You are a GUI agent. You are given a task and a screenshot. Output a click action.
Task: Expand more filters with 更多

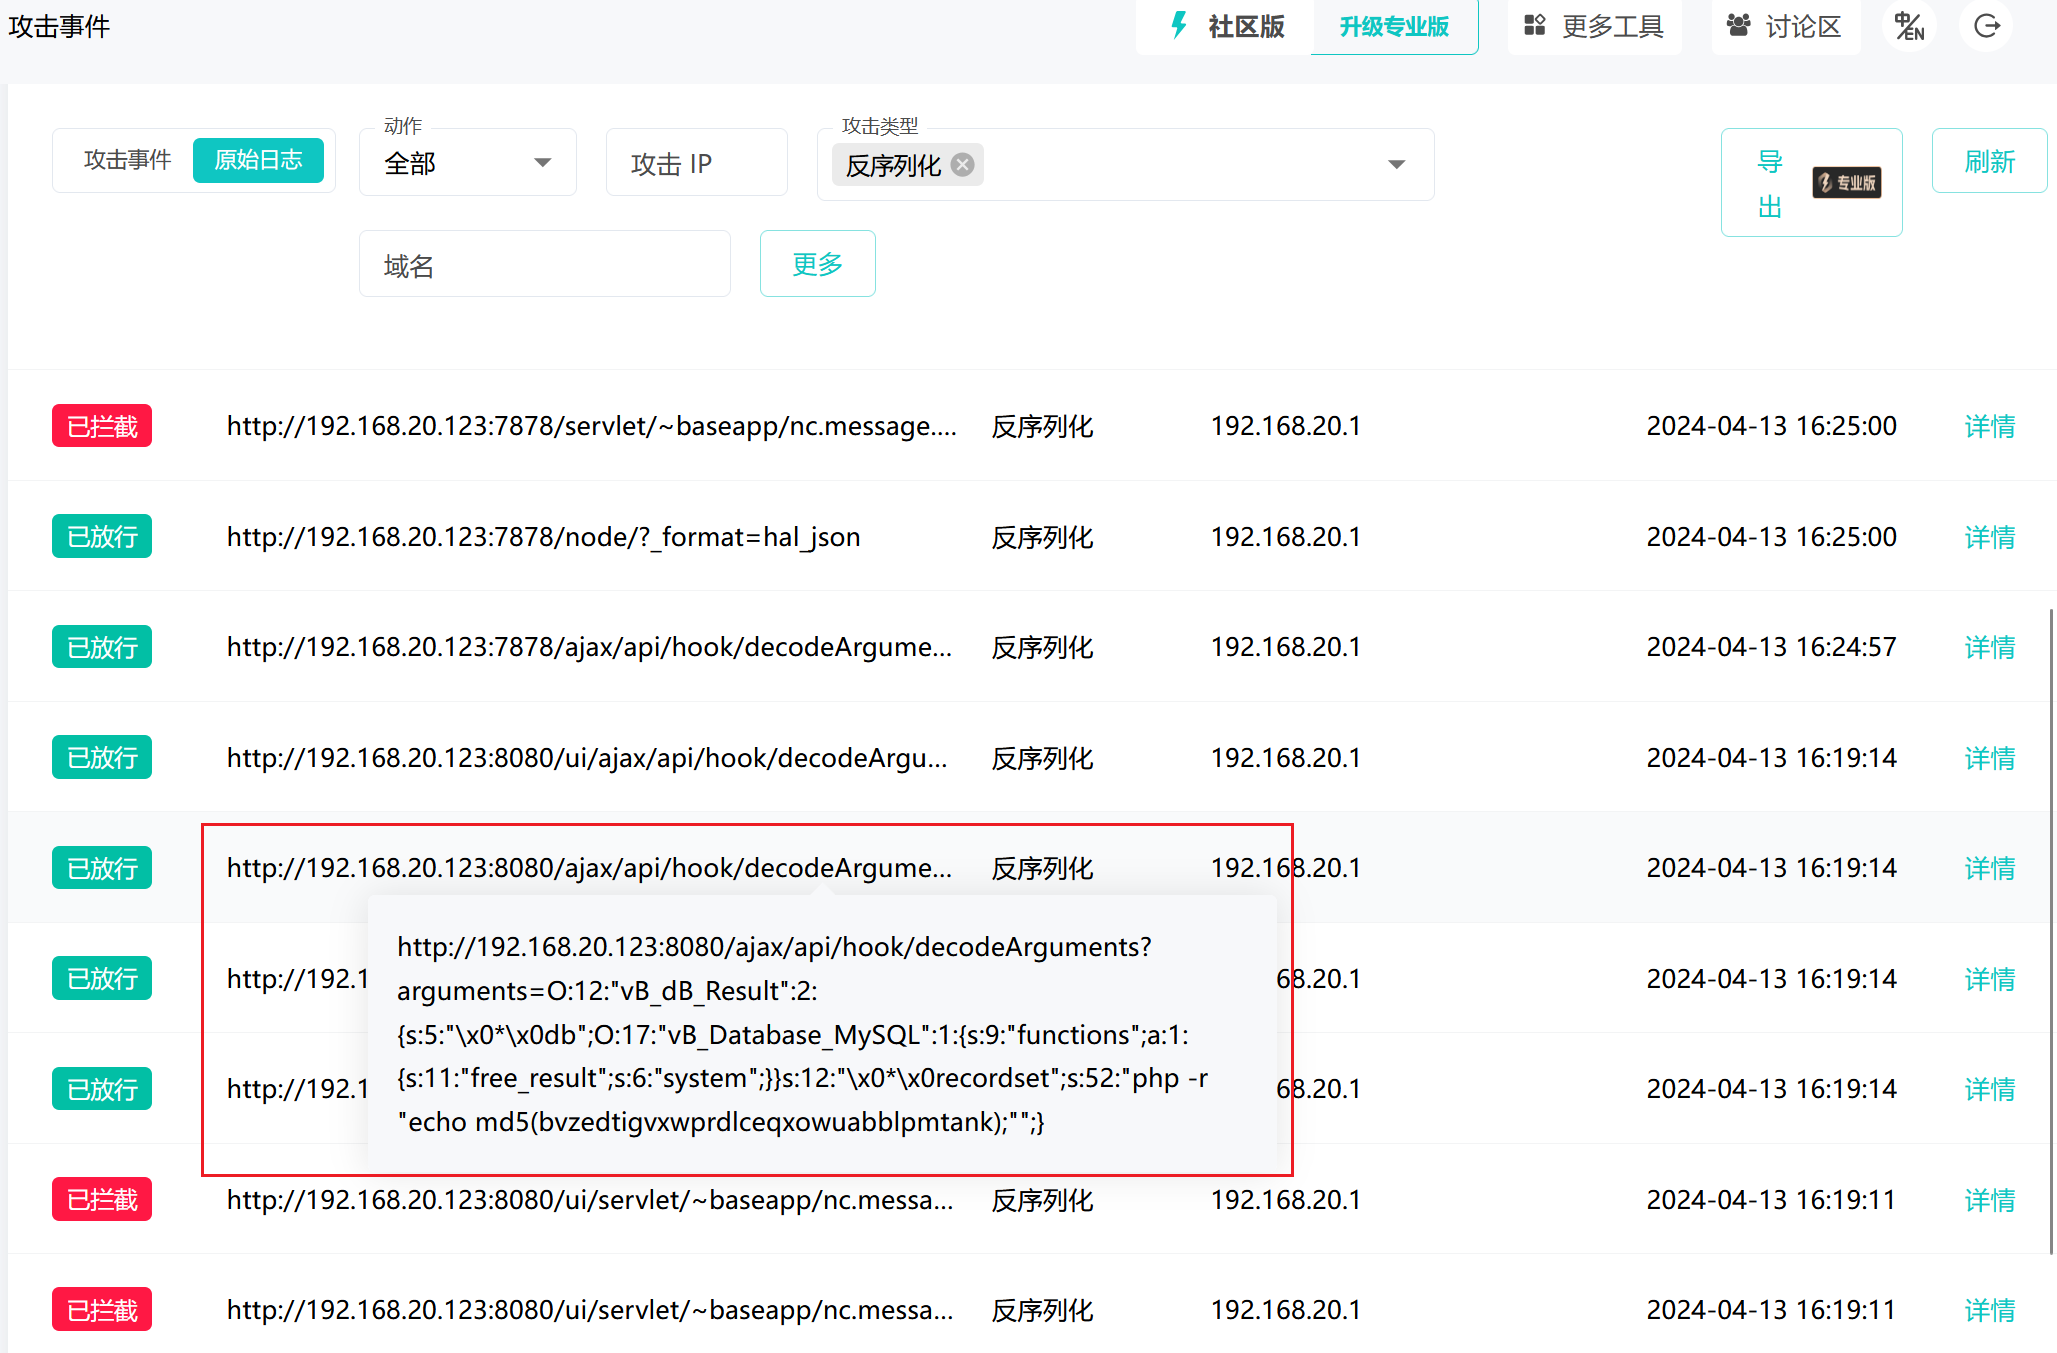pyautogui.click(x=817, y=264)
